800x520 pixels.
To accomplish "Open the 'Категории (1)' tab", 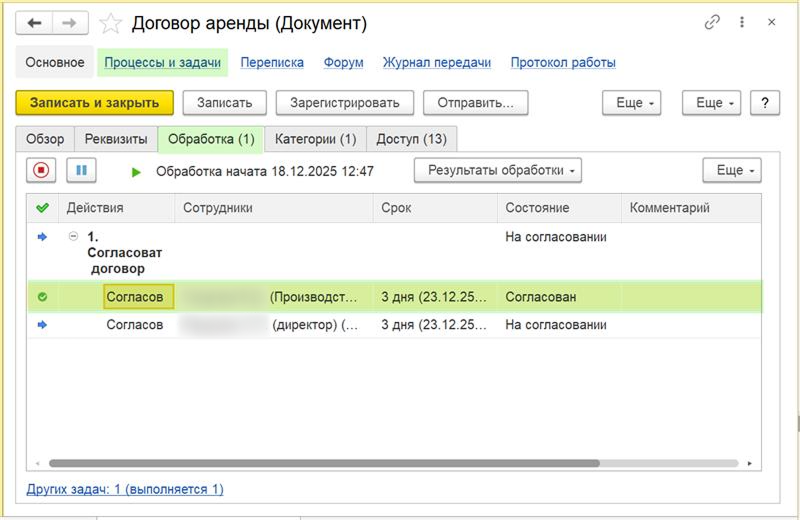I will 315,139.
